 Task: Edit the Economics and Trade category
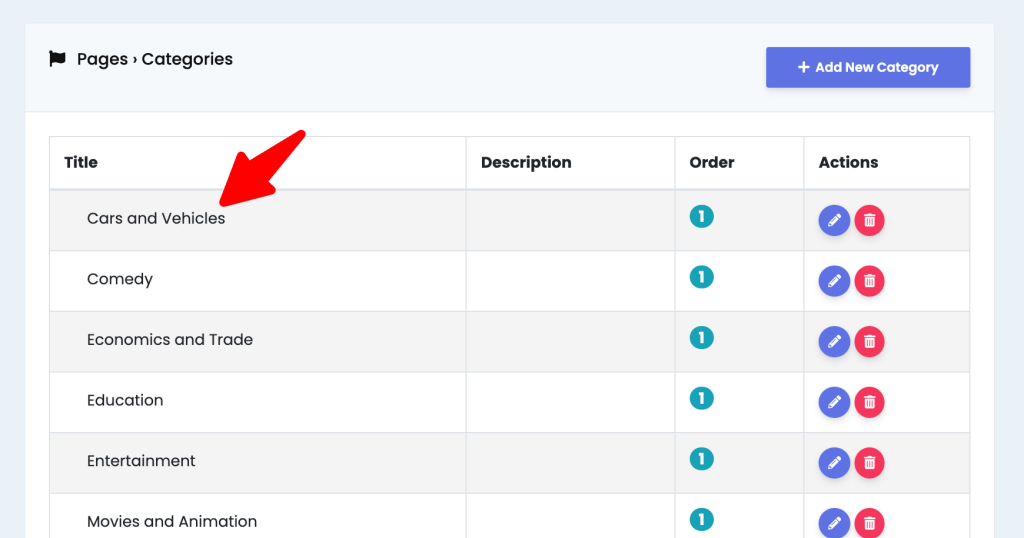coord(834,342)
